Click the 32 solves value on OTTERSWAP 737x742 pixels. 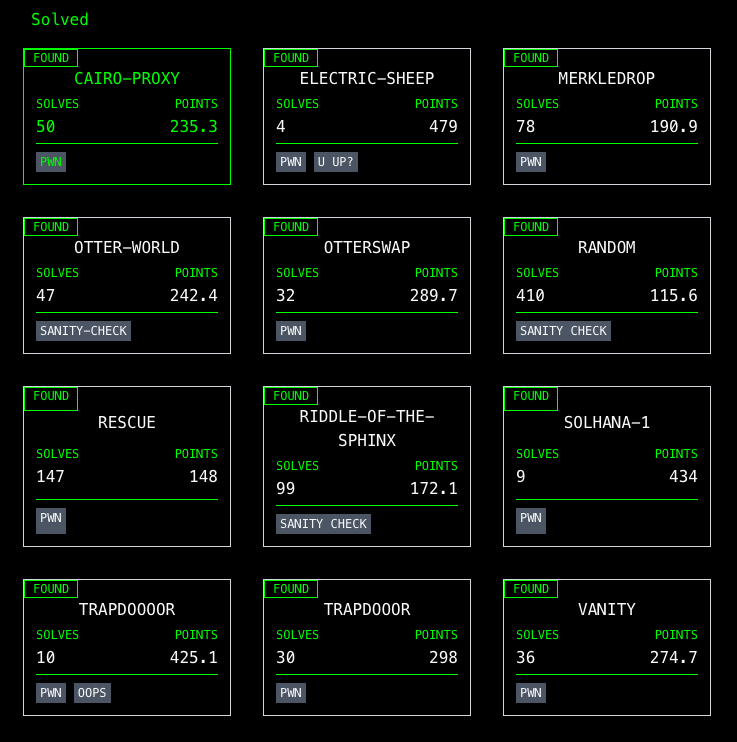286,295
